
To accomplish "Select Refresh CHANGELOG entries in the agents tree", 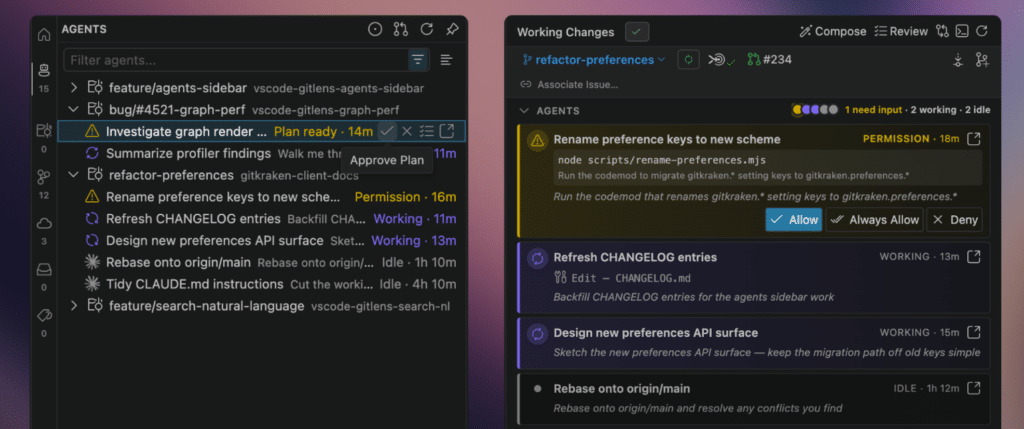I will (261, 219).
